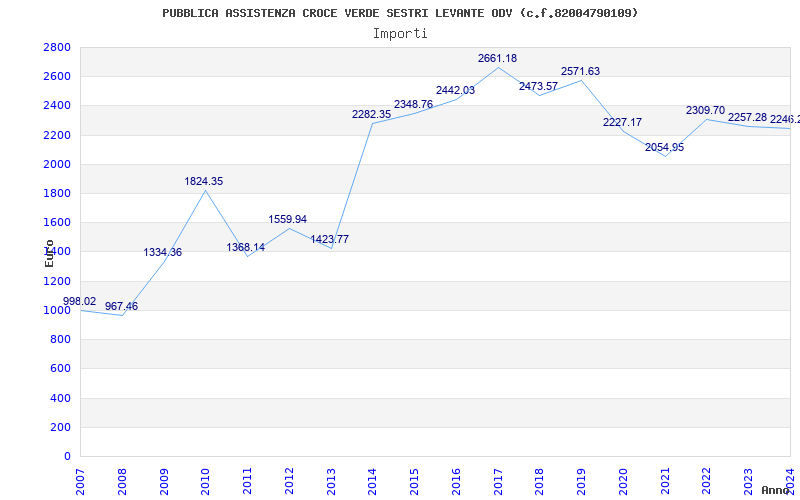The width and height of the screenshot is (800, 500).
Task: Click the 2009 year axis label
Action: (x=164, y=482)
